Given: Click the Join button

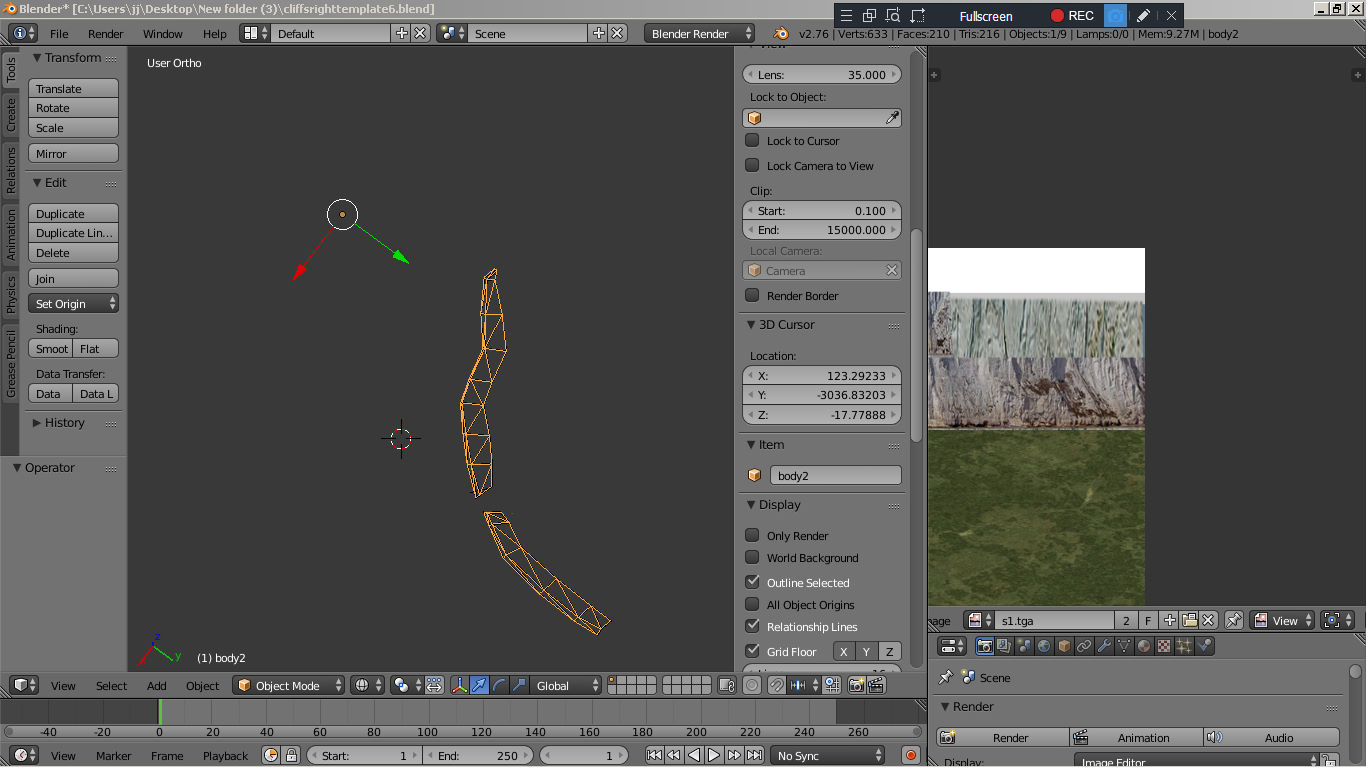Looking at the screenshot, I should (74, 279).
